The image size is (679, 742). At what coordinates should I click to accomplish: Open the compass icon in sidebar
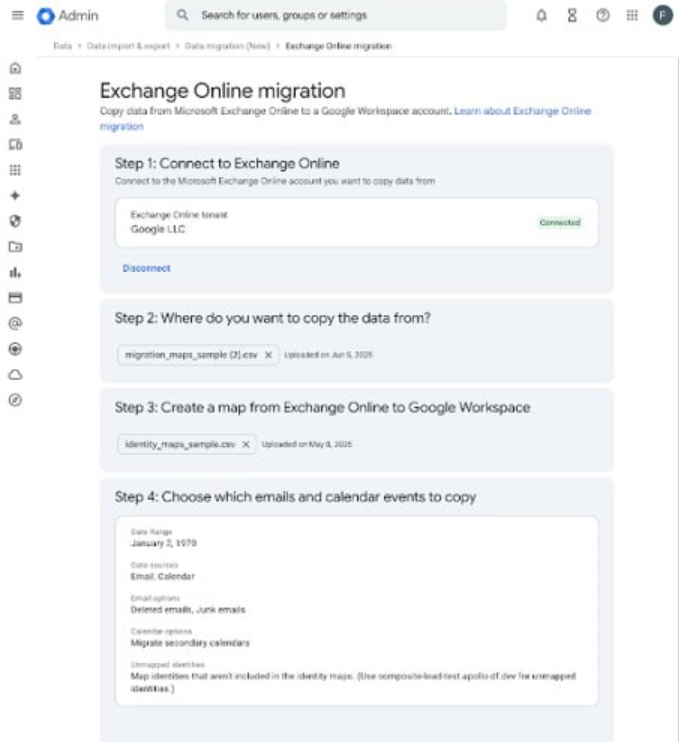point(15,400)
